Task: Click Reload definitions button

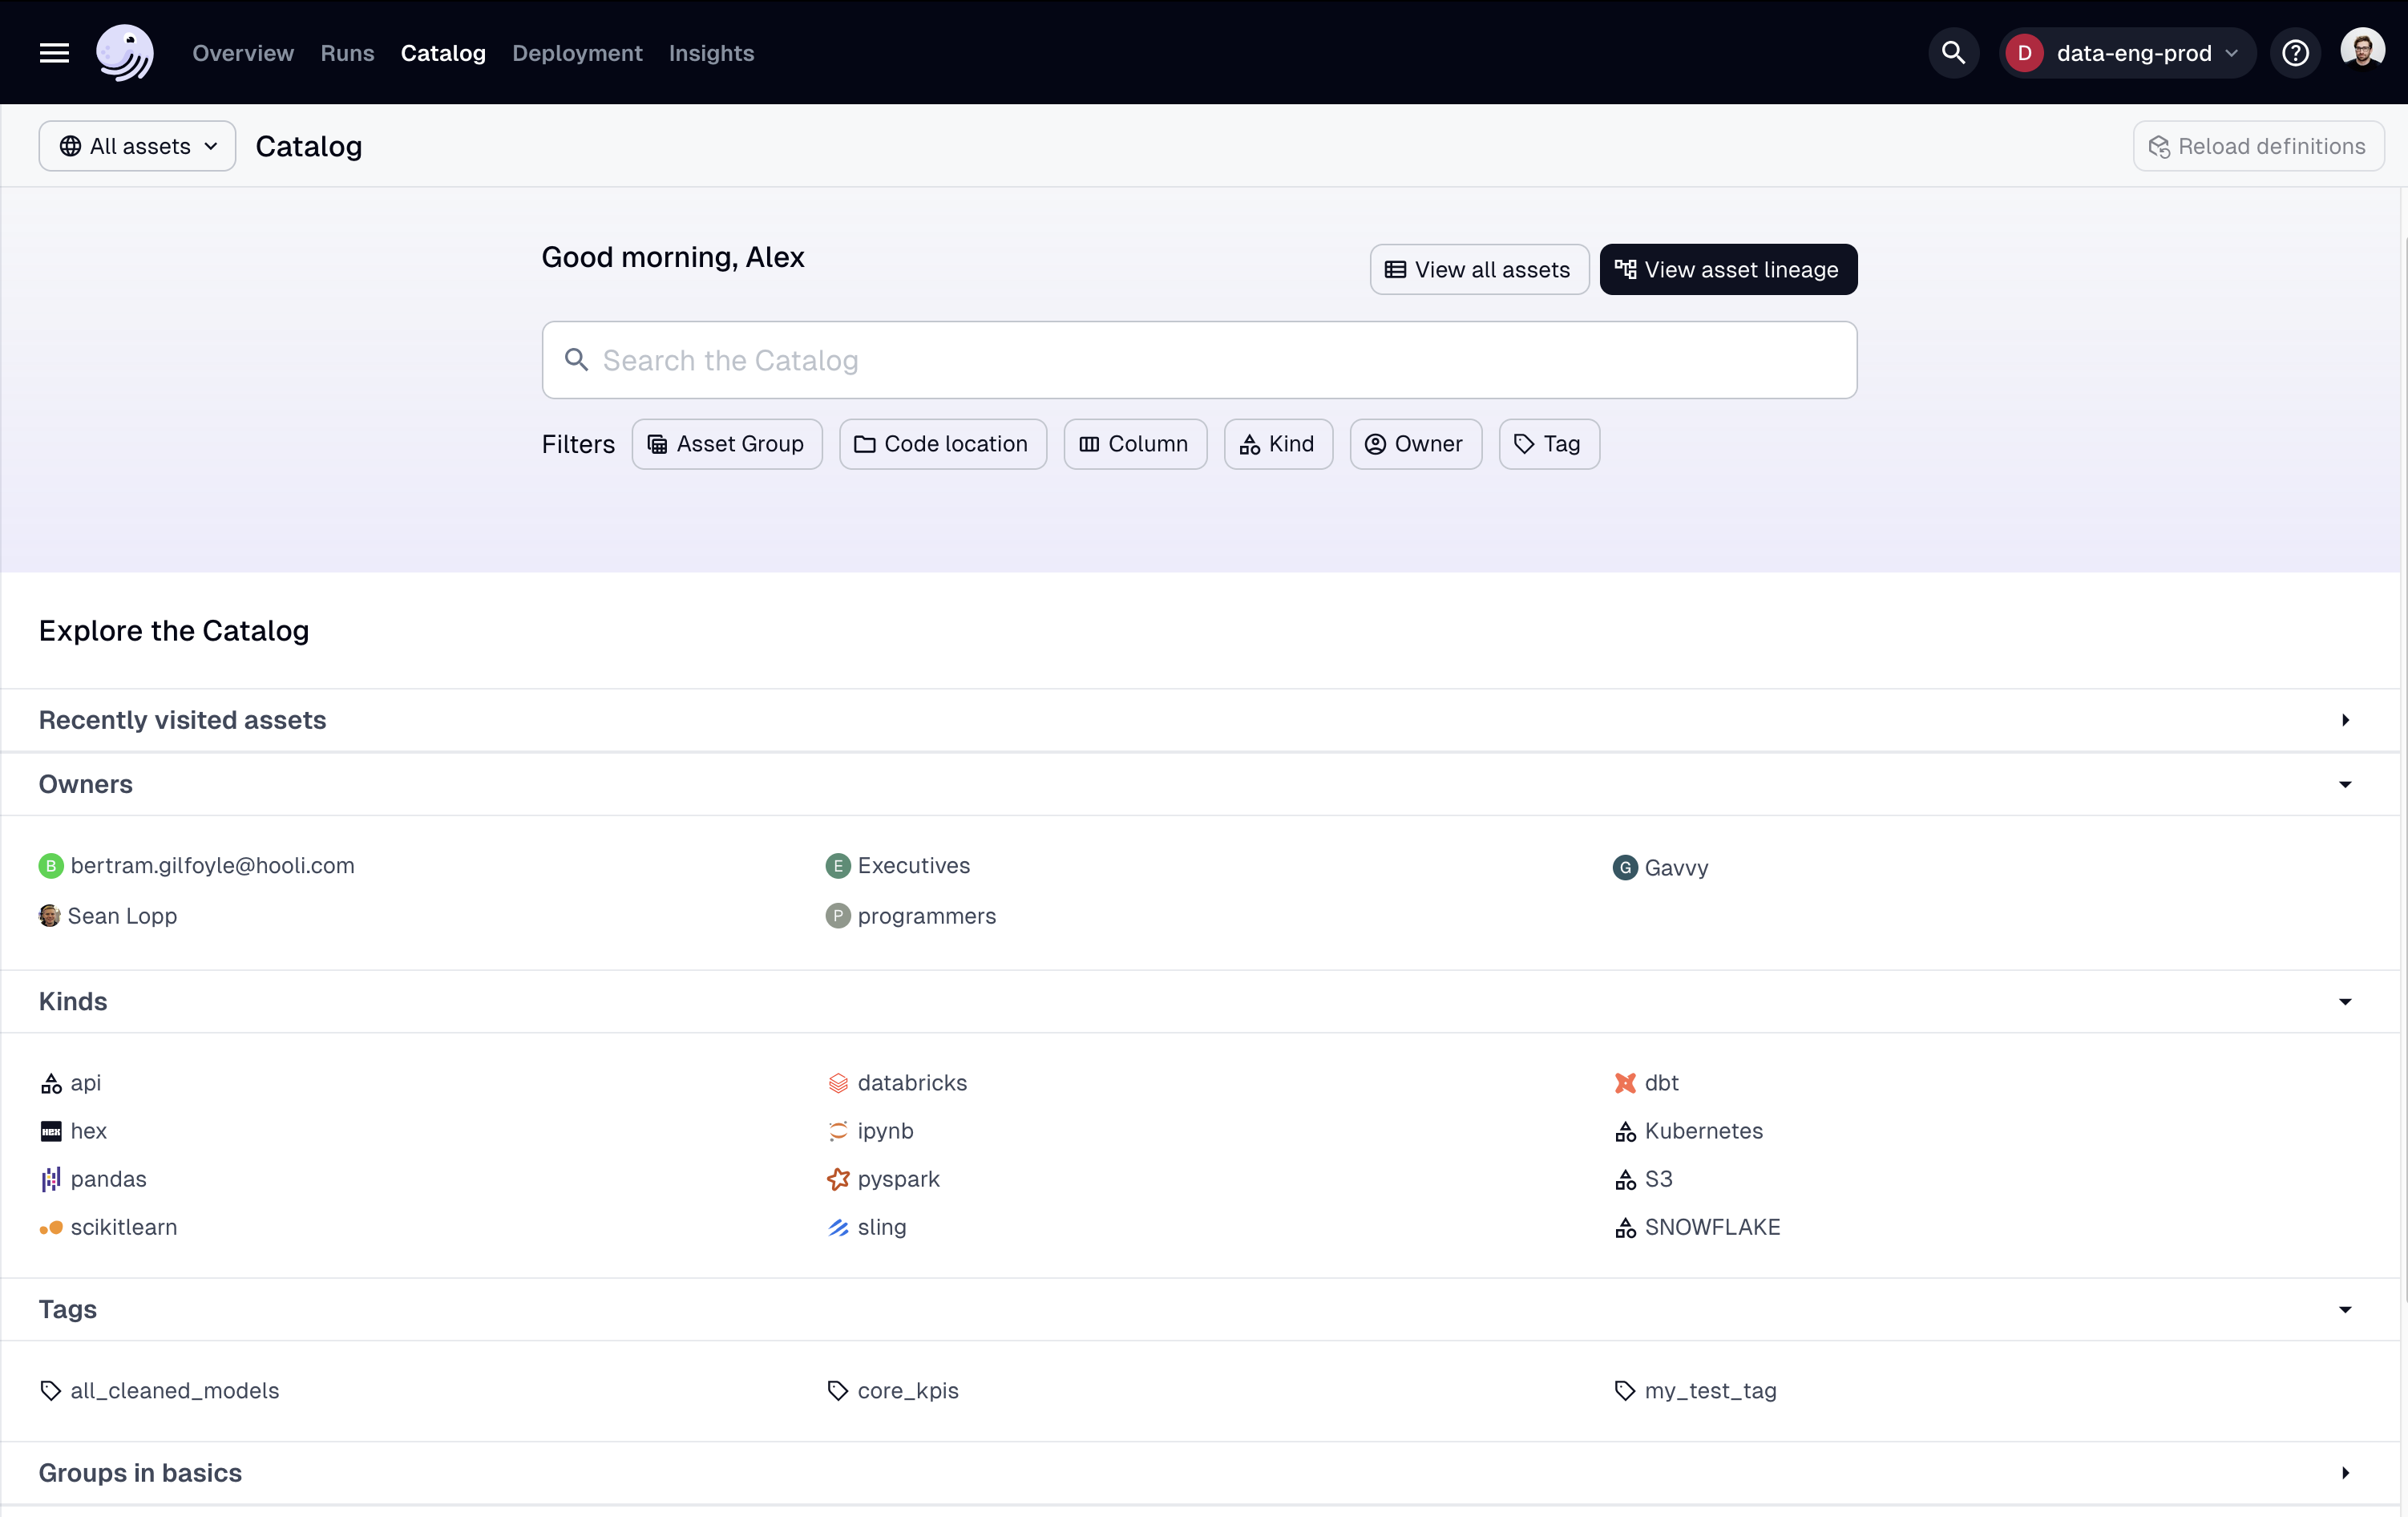Action: point(2258,146)
